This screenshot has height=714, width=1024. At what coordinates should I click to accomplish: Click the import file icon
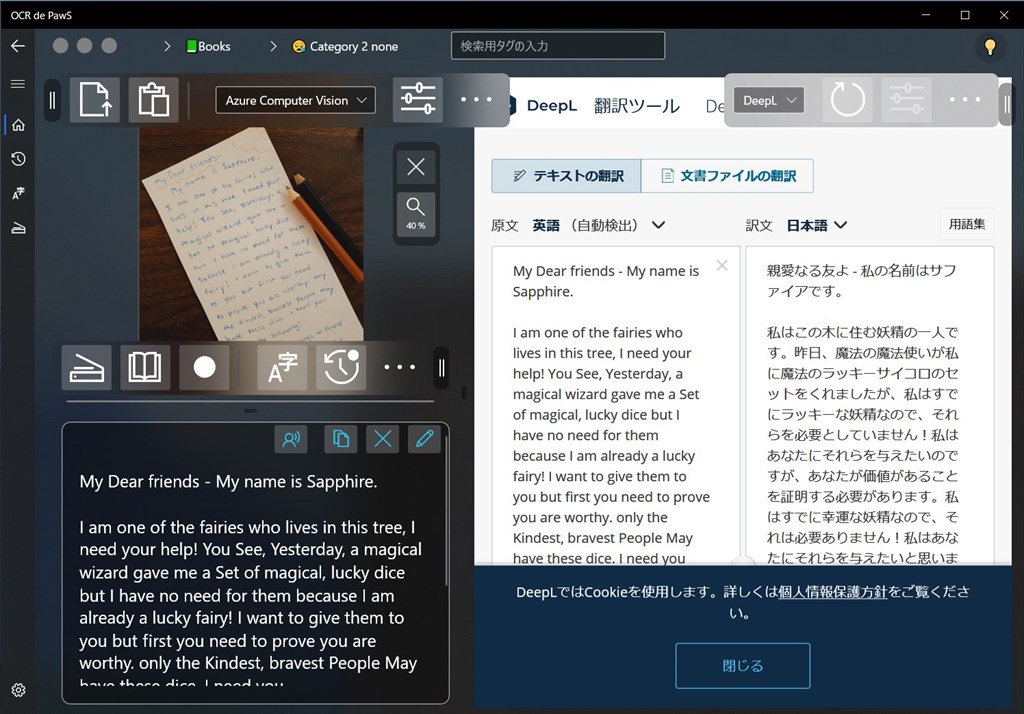pyautogui.click(x=95, y=100)
